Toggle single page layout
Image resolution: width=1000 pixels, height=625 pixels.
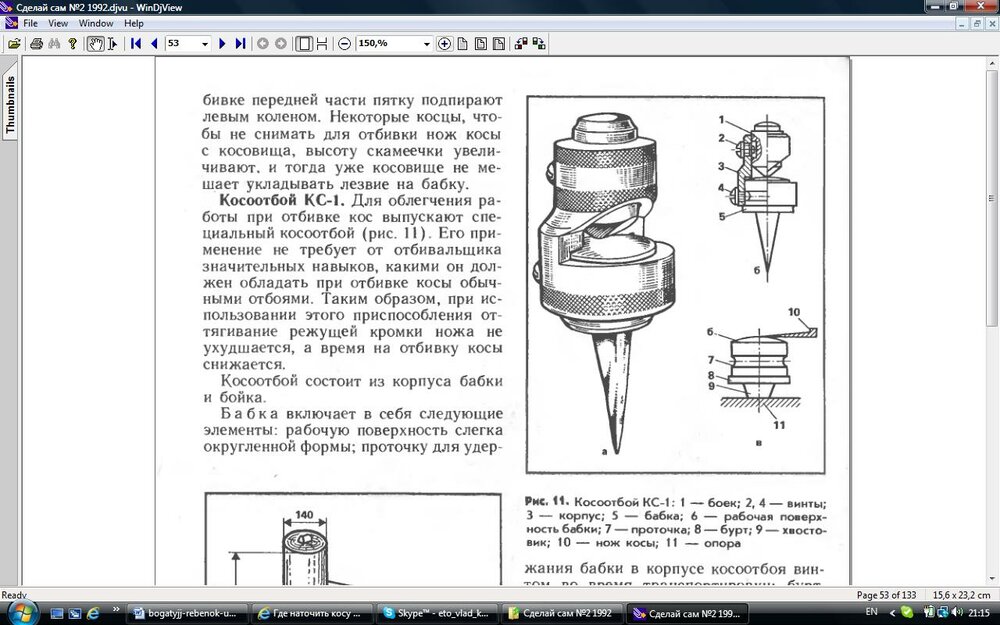pyautogui.click(x=304, y=43)
